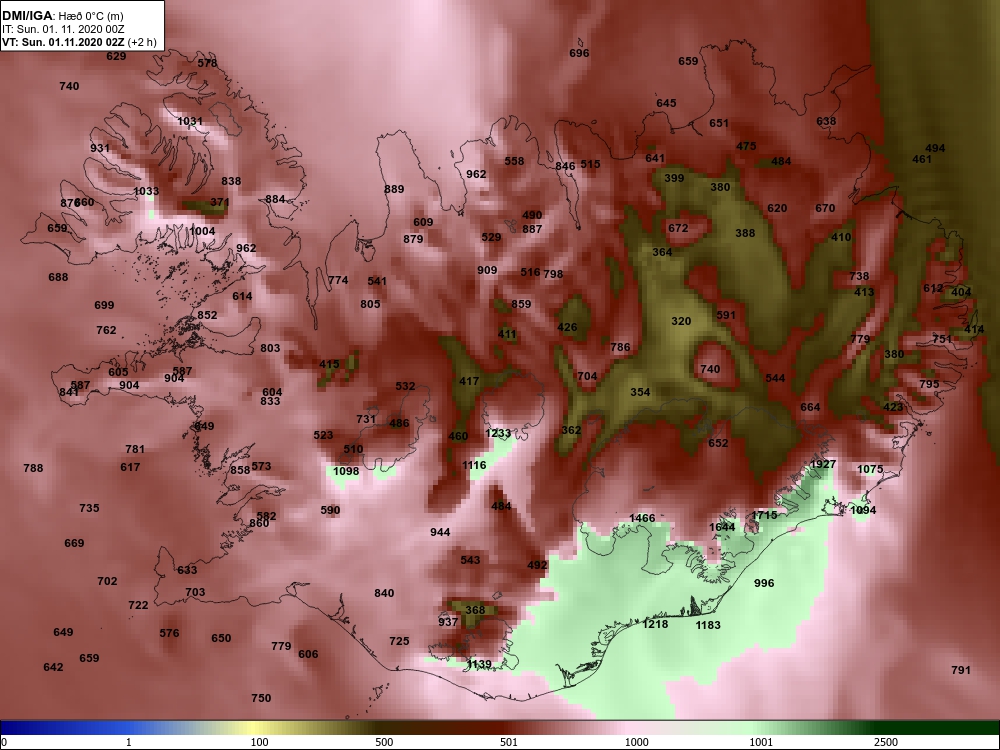The image size is (1000, 750).
Task: Click the map value 1075
Action: coord(870,469)
